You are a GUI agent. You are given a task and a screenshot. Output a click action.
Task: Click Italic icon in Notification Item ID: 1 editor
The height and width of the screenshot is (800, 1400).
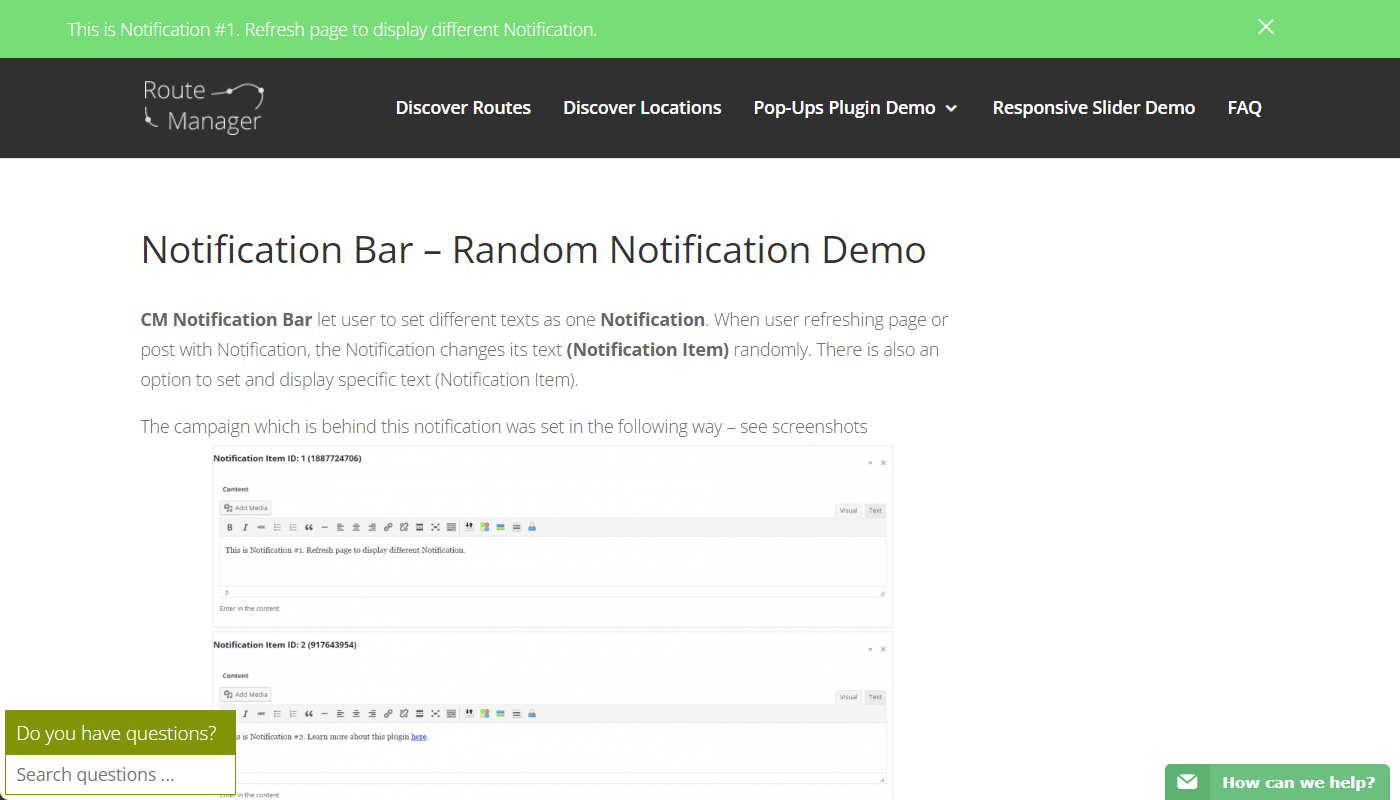[245, 527]
